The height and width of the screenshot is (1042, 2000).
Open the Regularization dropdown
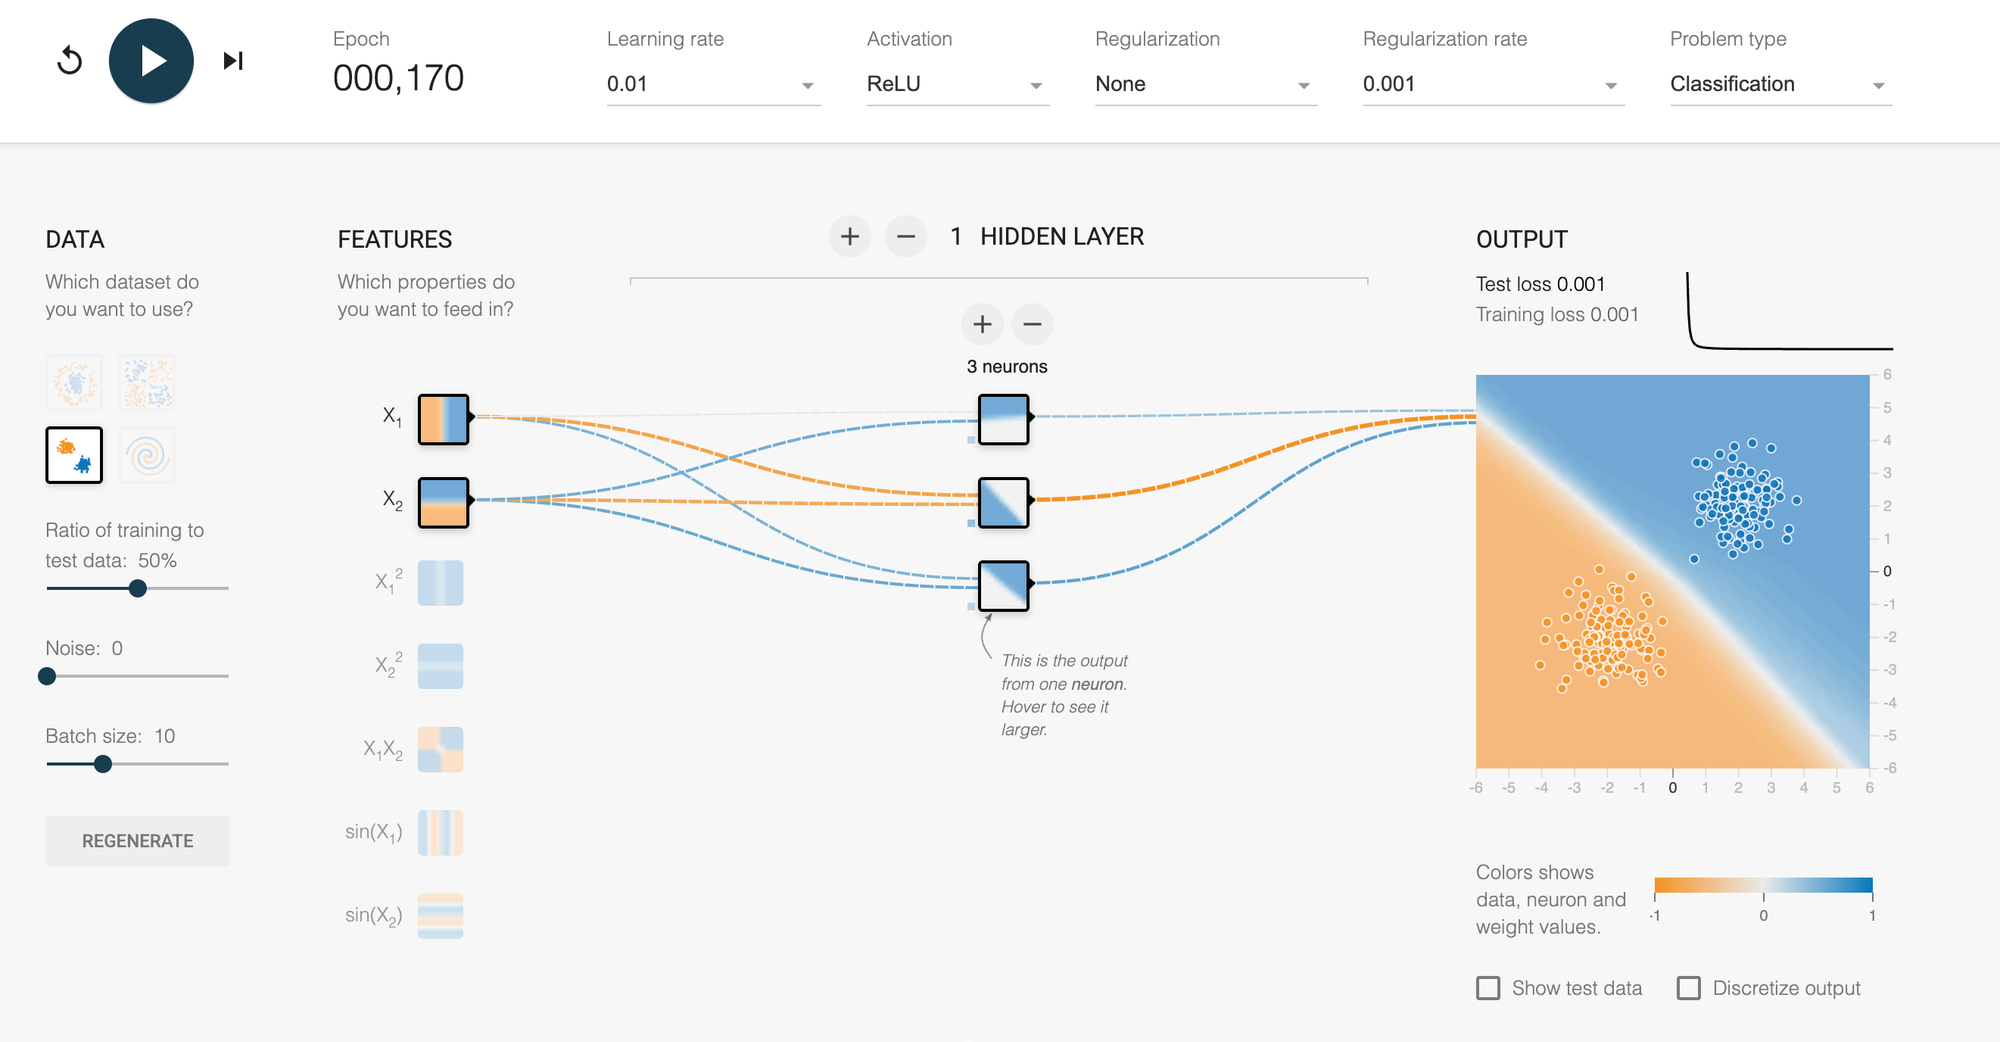pos(1205,84)
